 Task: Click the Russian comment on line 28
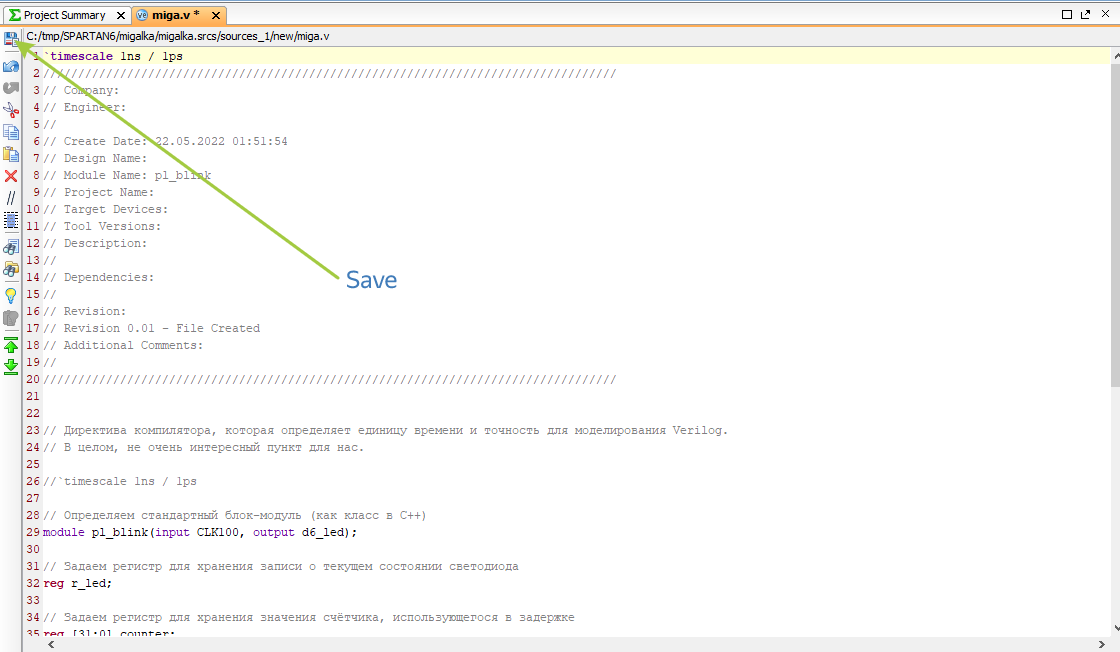click(x=235, y=516)
